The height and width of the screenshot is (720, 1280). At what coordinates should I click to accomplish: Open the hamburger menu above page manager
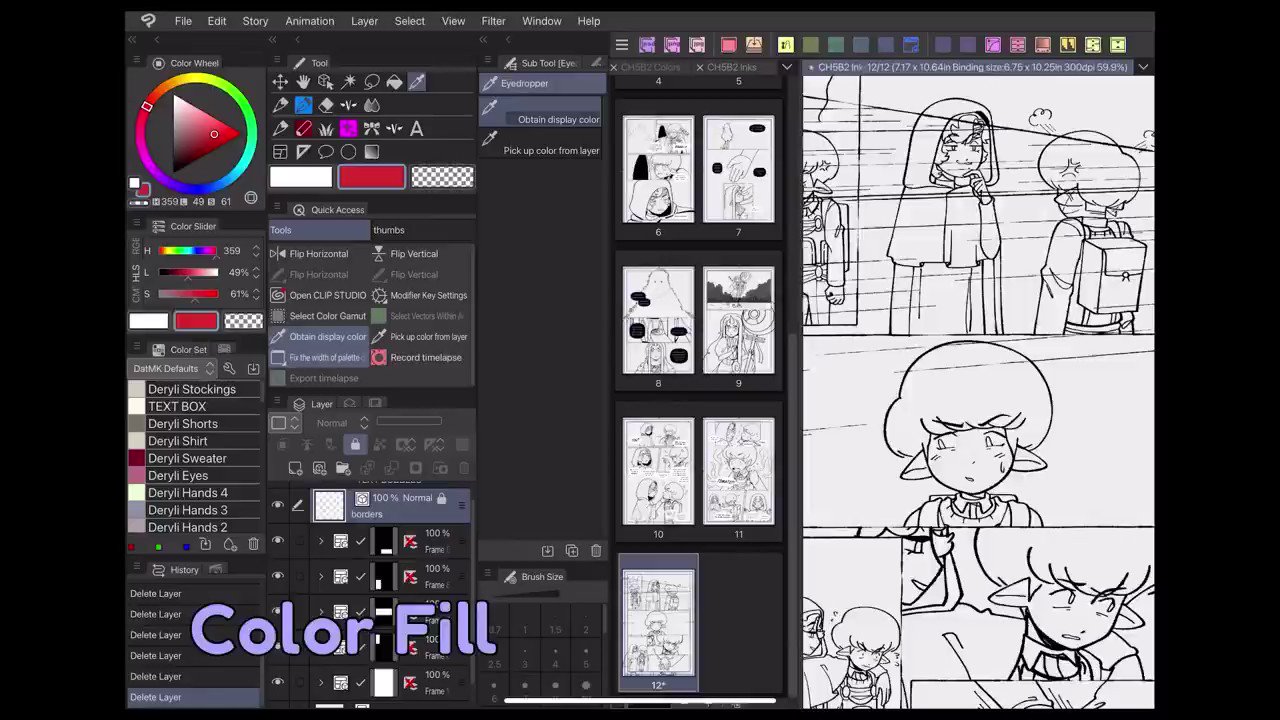pos(621,45)
